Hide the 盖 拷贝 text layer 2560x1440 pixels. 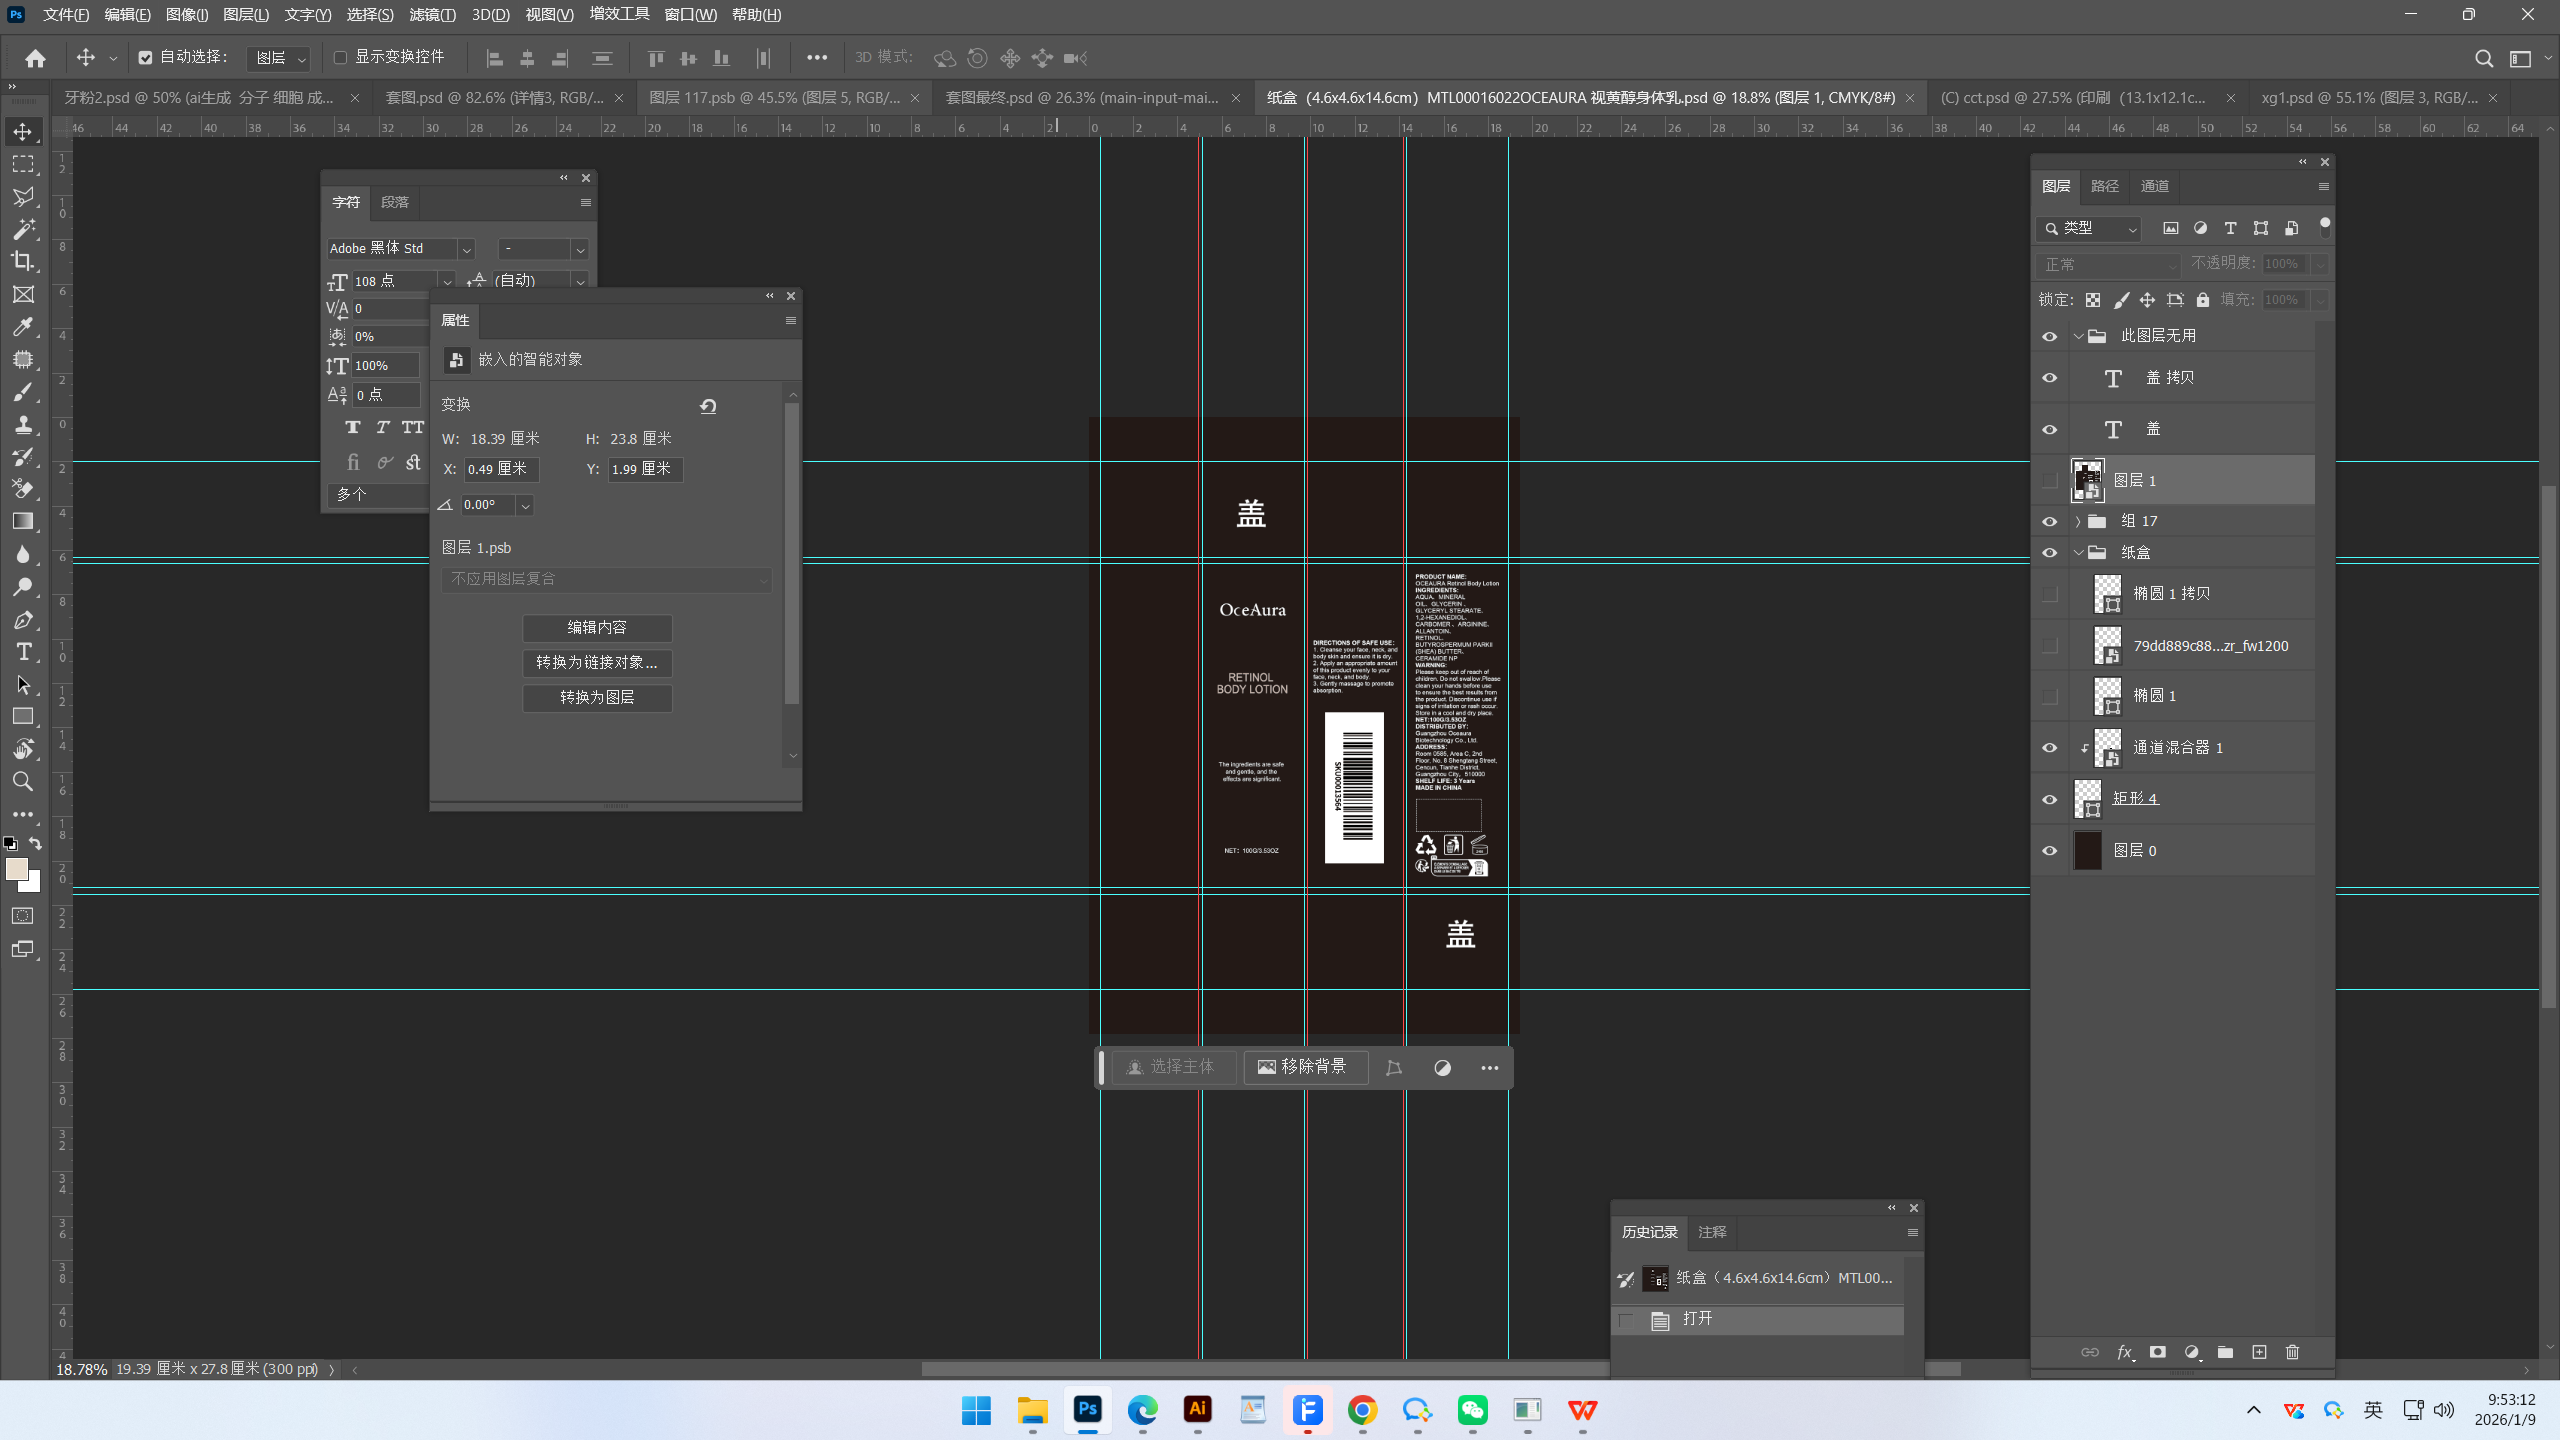(x=2049, y=378)
